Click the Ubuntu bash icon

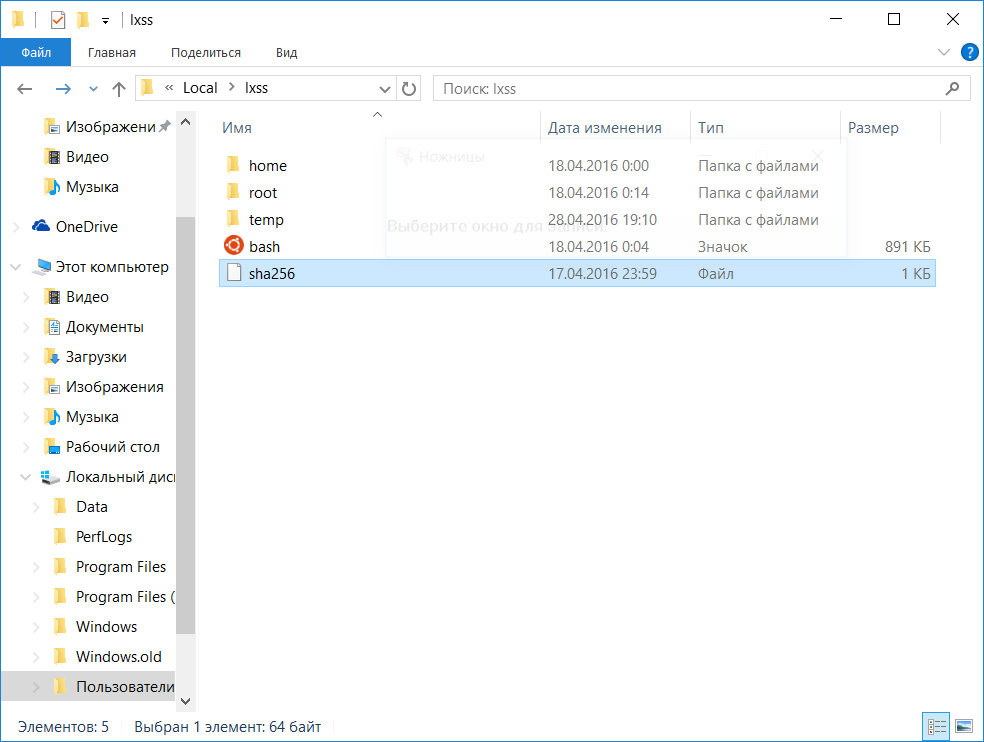point(233,246)
